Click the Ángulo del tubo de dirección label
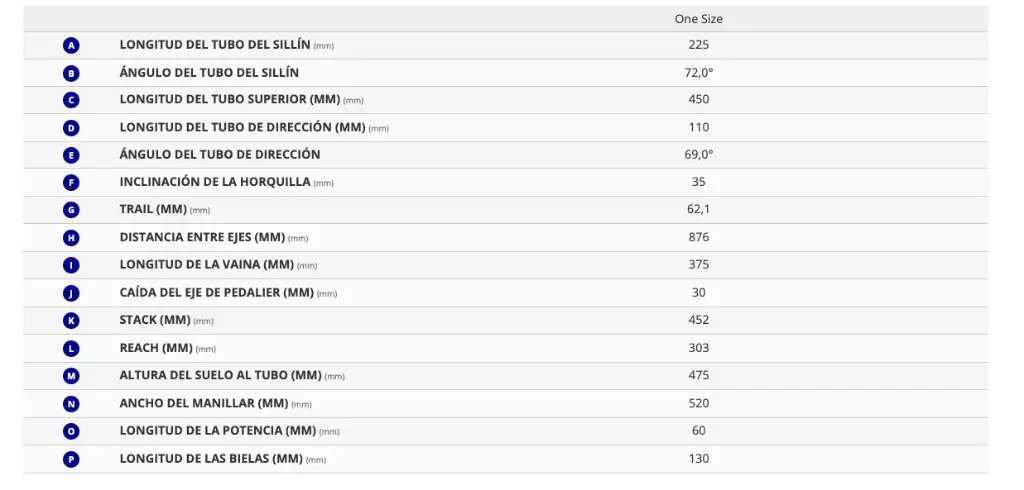1024x490 pixels. pos(220,155)
